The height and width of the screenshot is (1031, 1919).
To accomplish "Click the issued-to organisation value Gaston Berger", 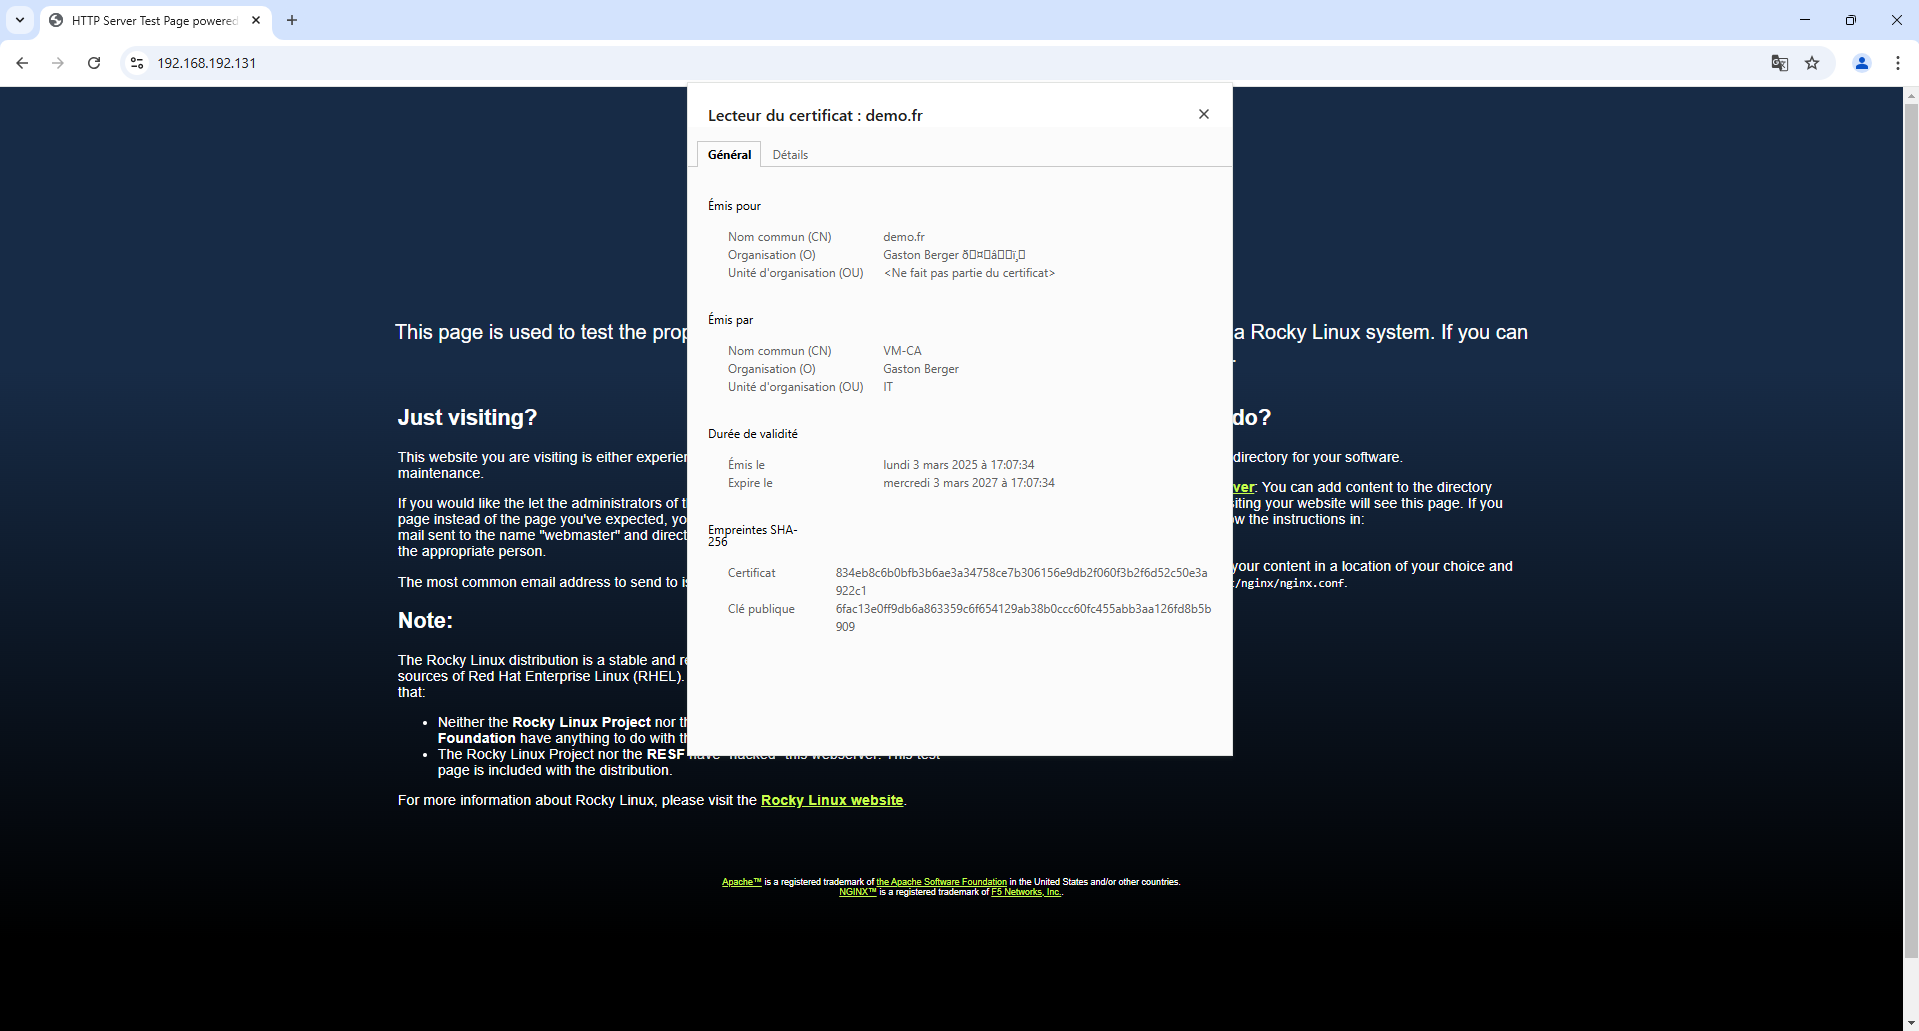I will coord(954,255).
